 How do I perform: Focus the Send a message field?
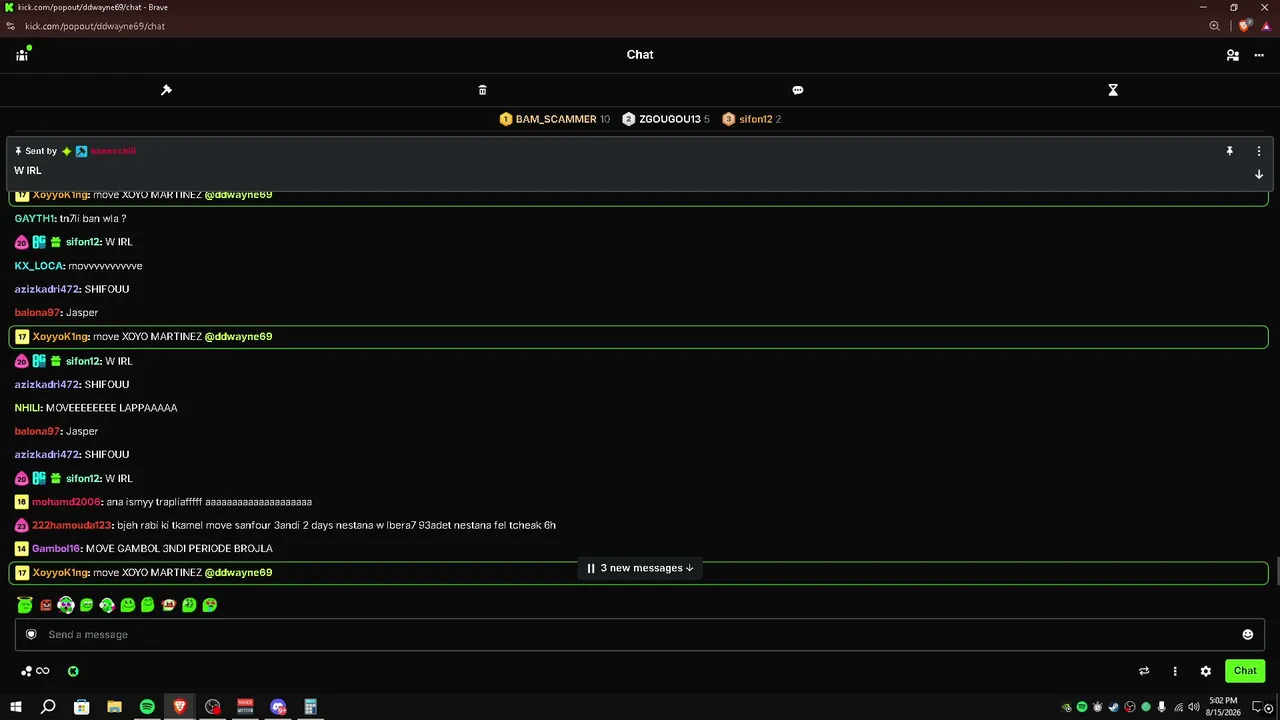[x=640, y=634]
